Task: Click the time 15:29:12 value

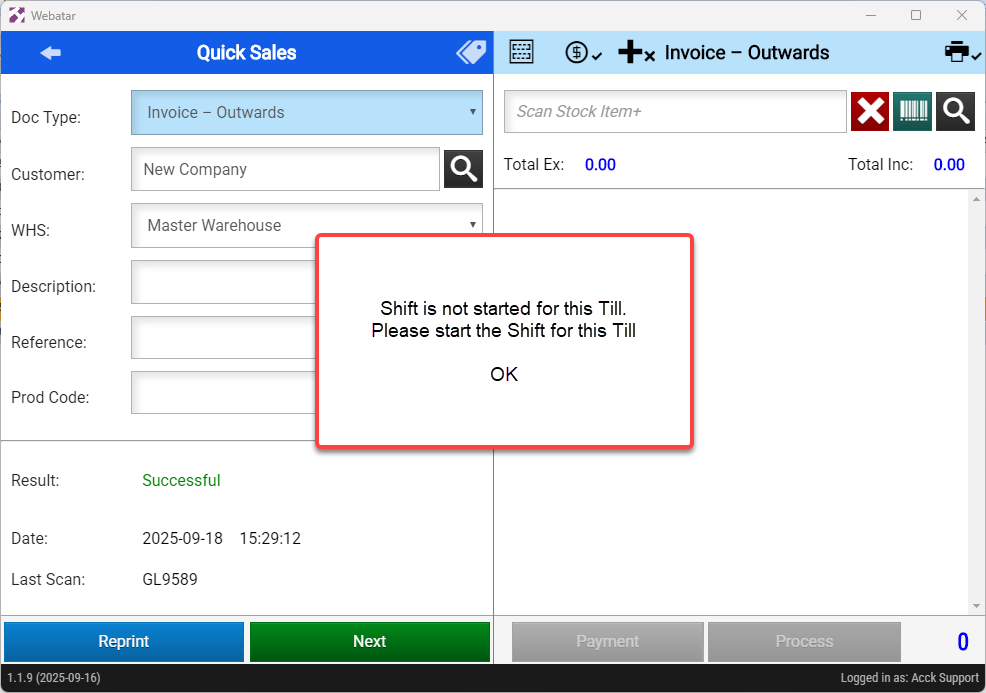Action: click(270, 538)
